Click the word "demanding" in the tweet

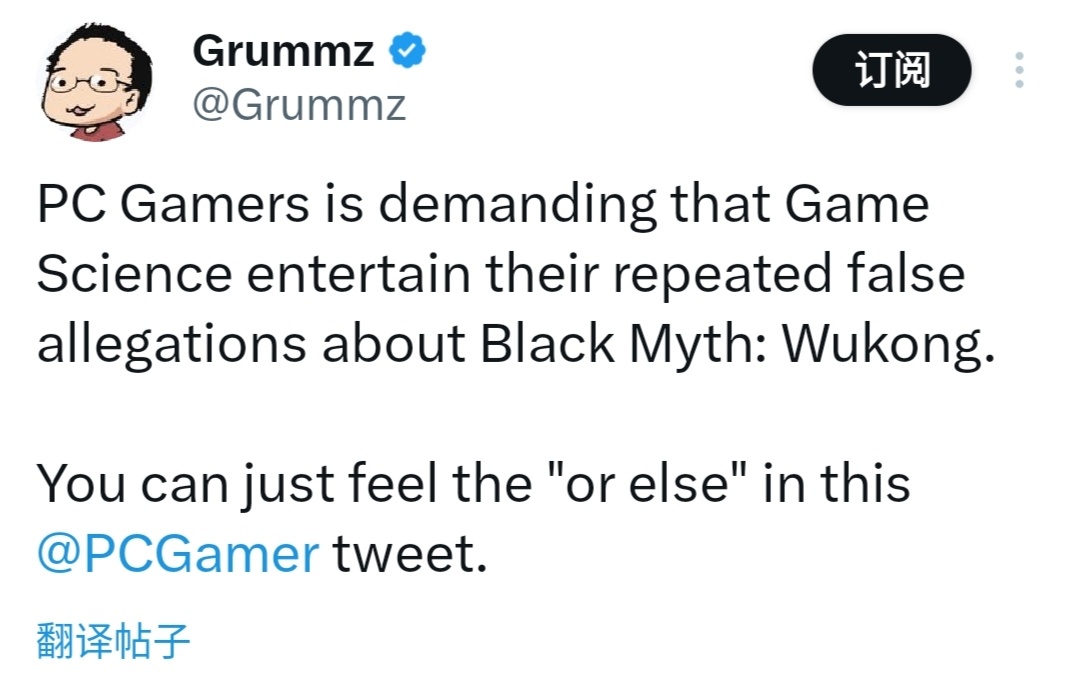[x=517, y=205]
